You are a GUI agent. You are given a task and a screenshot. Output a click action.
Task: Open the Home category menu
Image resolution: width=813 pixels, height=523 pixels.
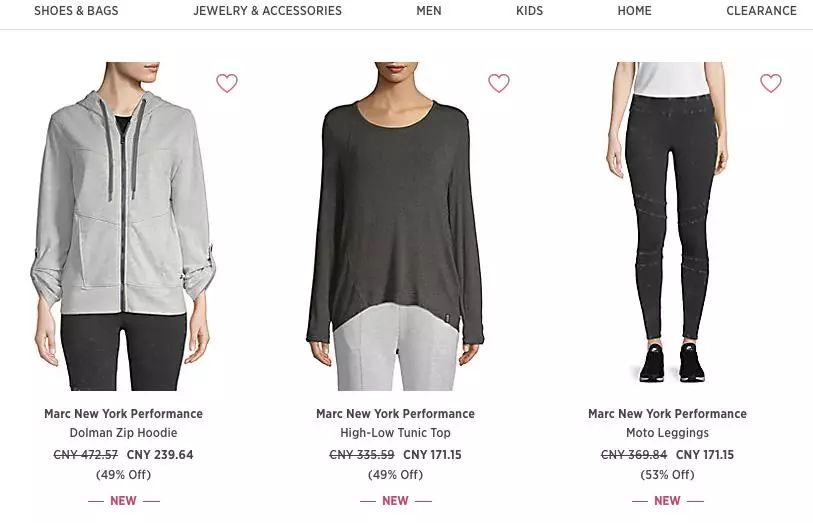click(634, 11)
